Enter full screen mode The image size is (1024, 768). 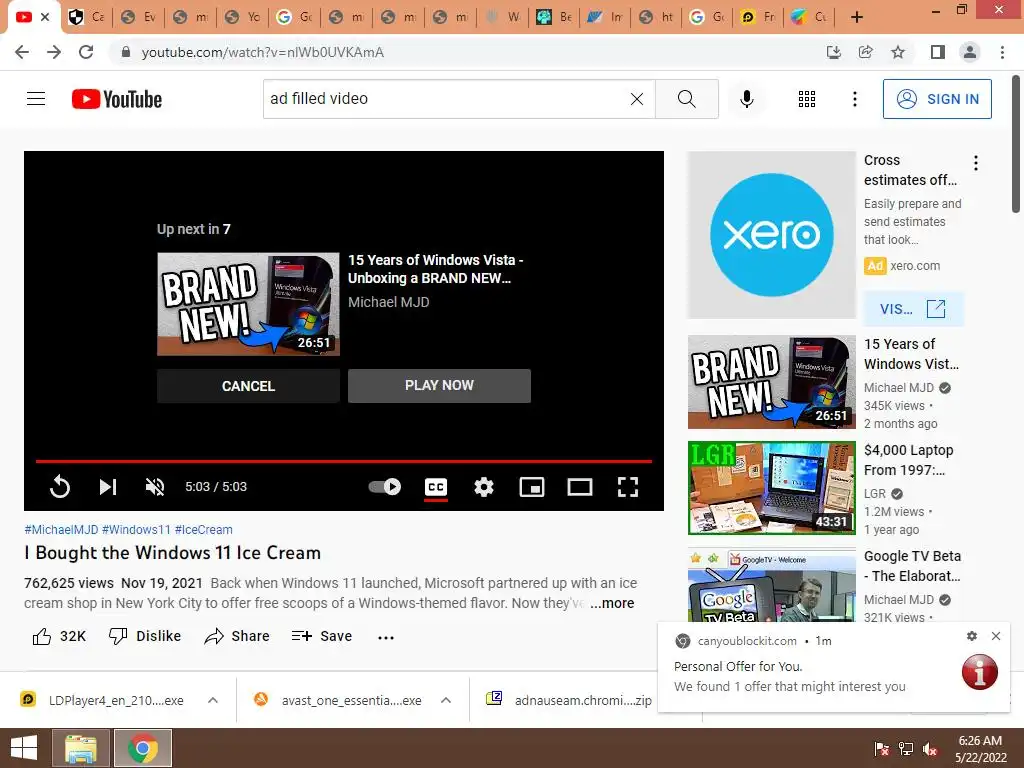pos(628,487)
